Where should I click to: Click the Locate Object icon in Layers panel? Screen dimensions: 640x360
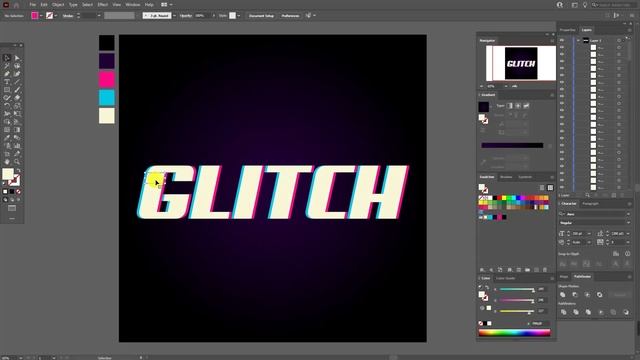pos(587,195)
